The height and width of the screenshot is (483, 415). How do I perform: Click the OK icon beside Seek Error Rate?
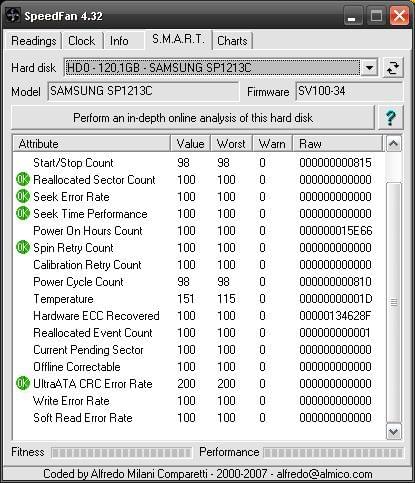(x=23, y=196)
